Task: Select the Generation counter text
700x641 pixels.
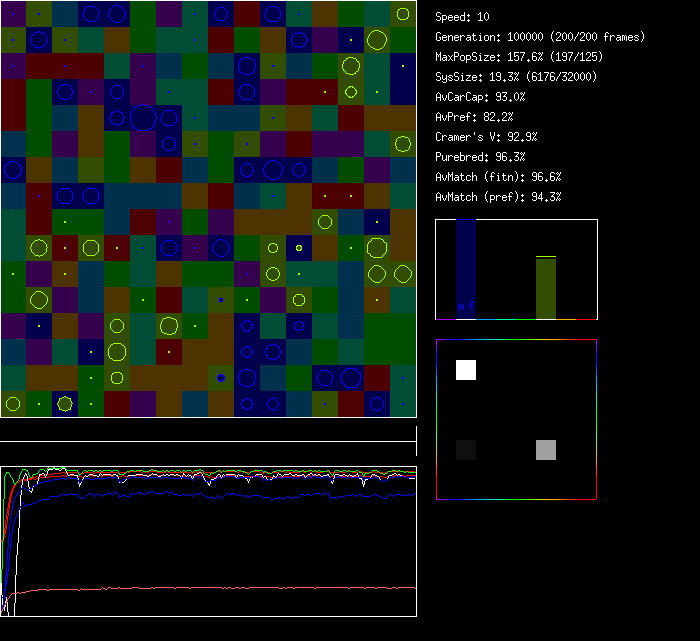Action: point(539,37)
